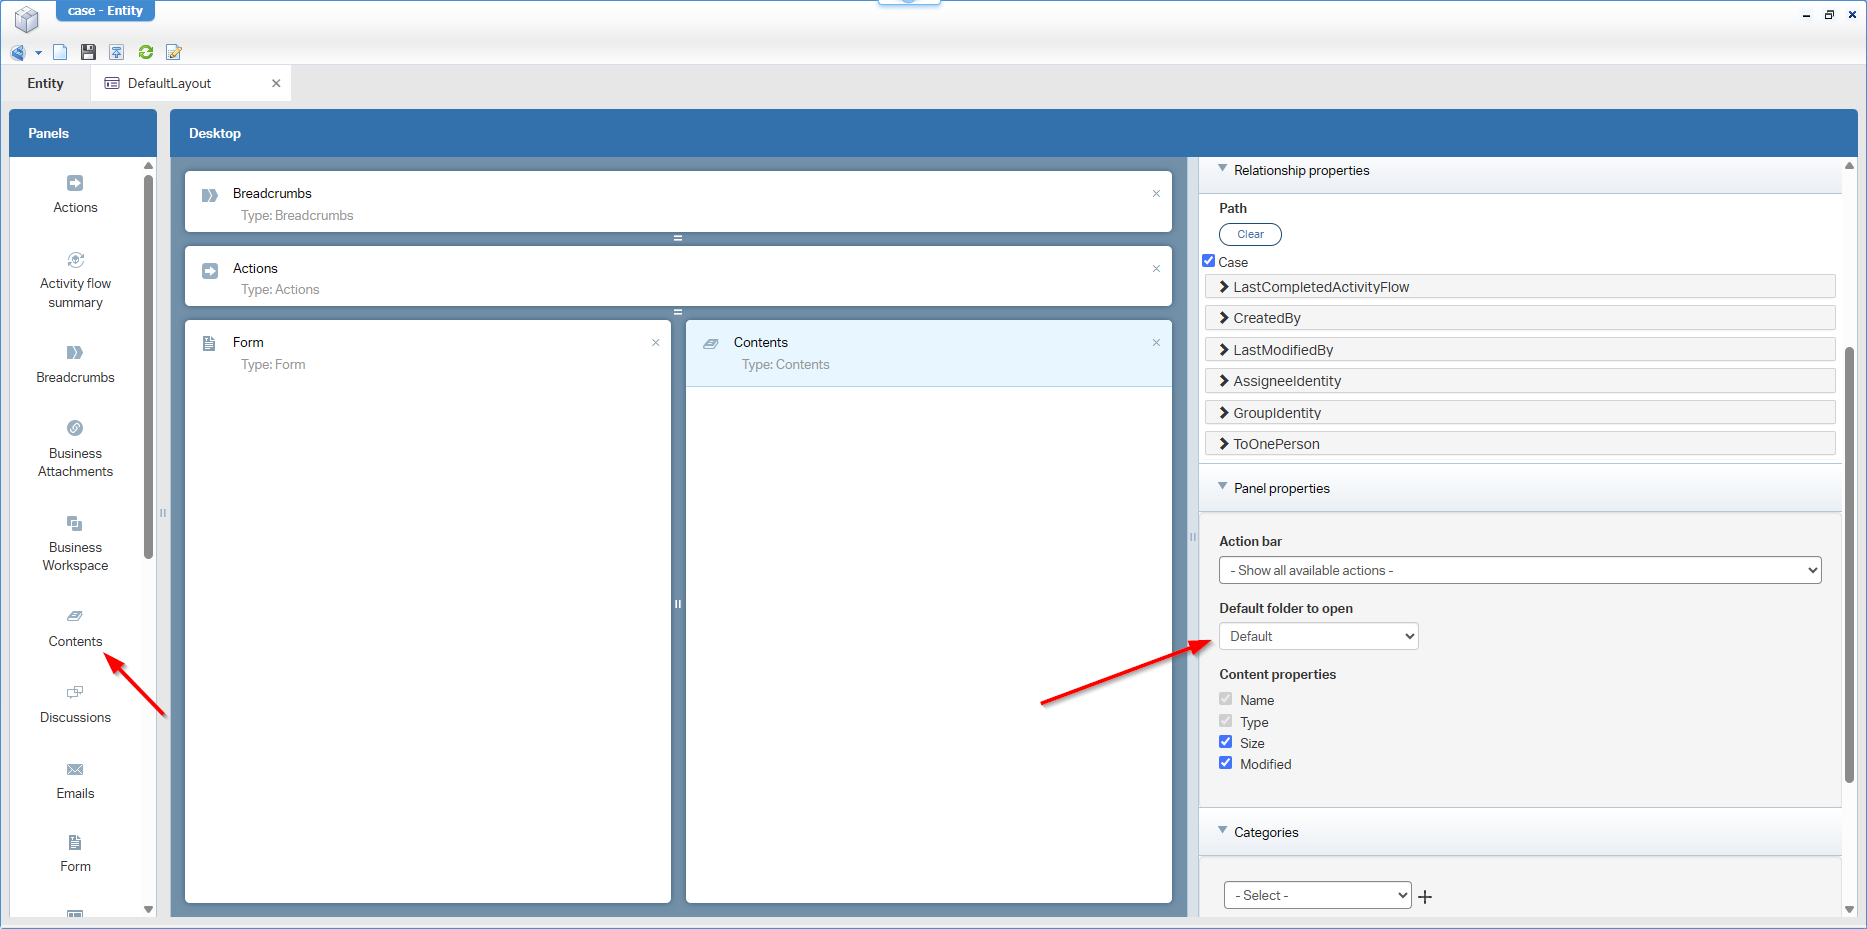Viewport: 1867px width, 929px height.
Task: Expand the CreatedBy relationship node
Action: pos(1224,318)
